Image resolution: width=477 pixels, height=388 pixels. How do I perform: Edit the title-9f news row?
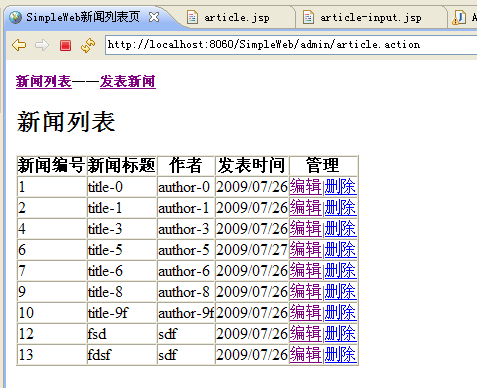[x=305, y=313]
